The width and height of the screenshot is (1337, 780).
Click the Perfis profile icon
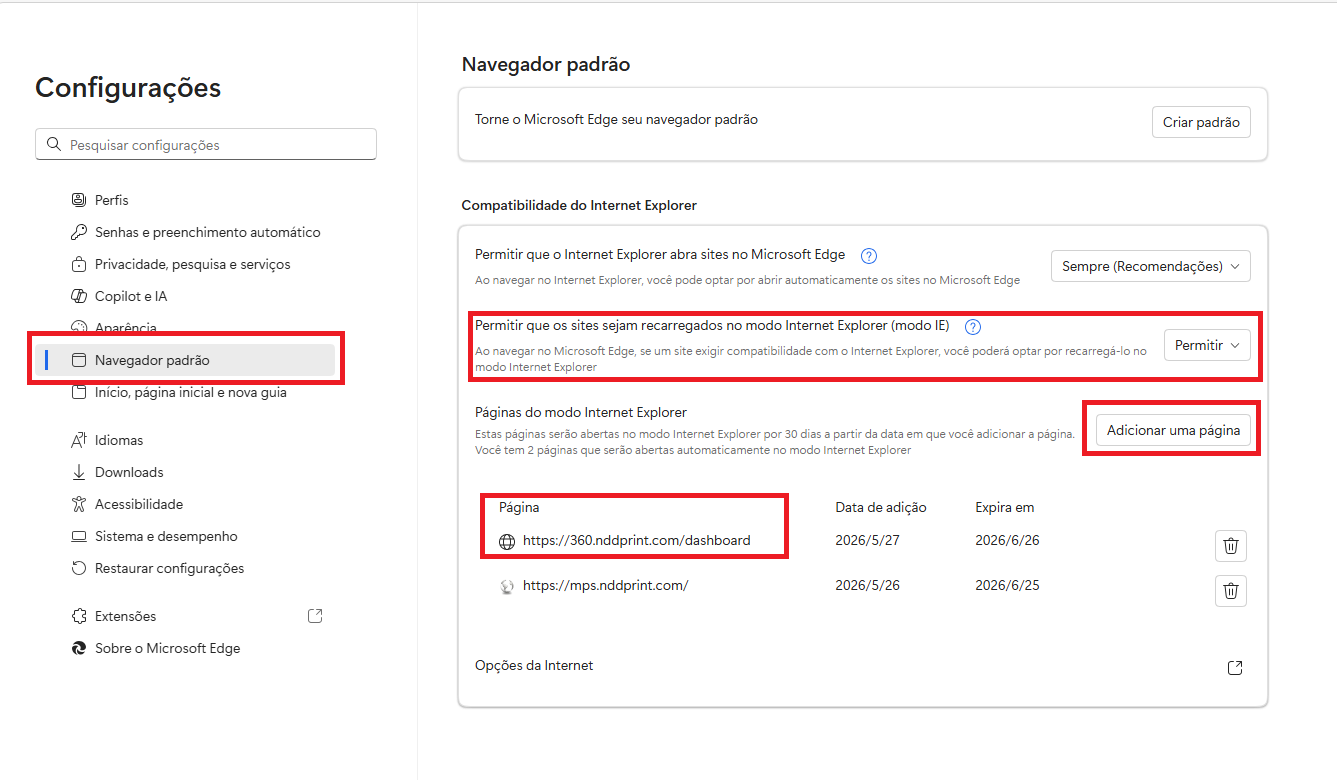coord(79,200)
